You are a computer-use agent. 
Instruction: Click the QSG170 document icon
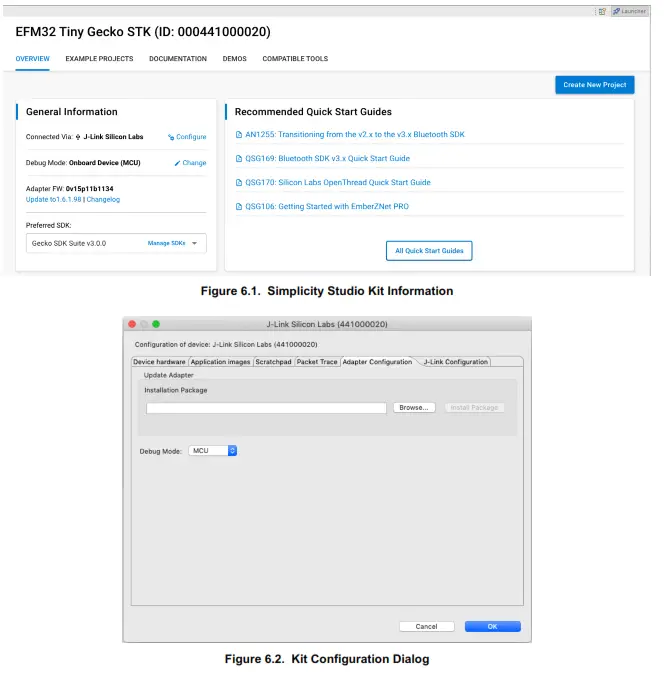238,183
